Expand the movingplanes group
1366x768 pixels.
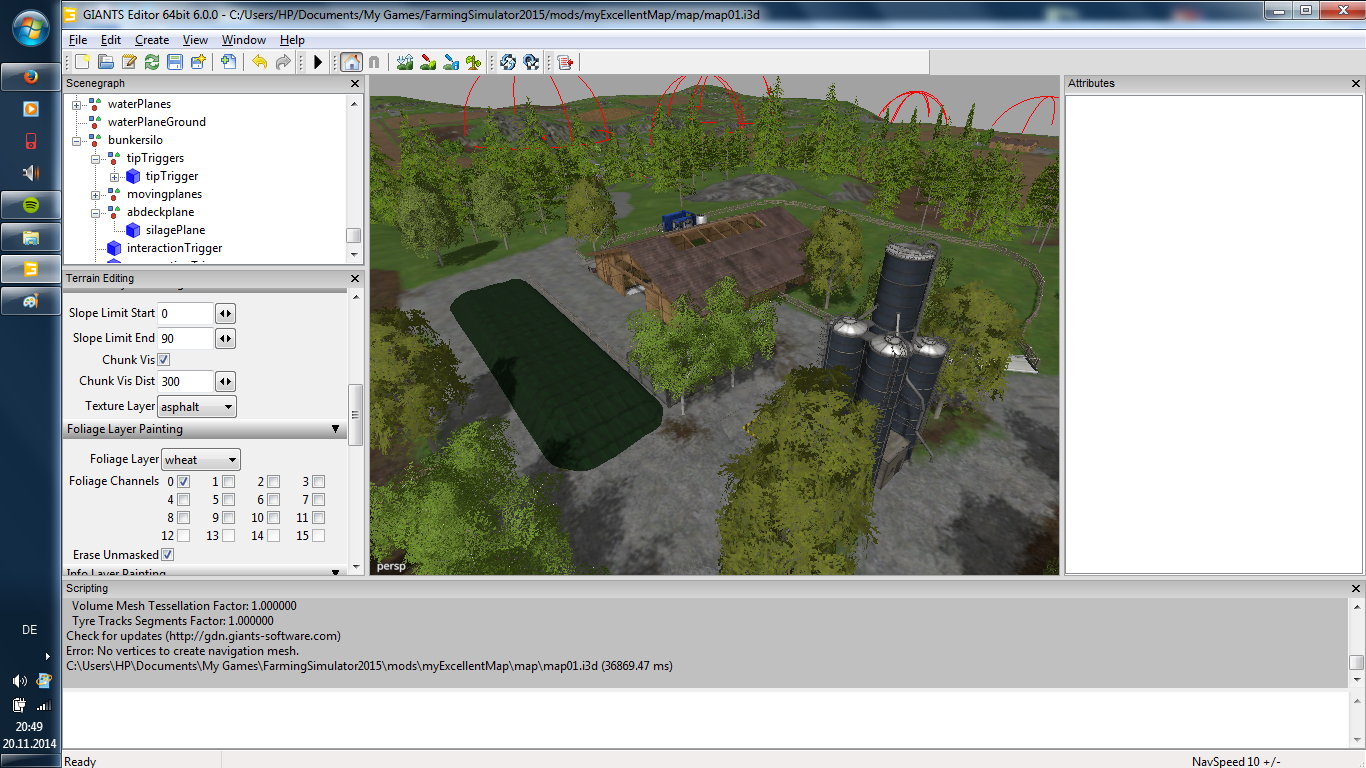point(95,194)
